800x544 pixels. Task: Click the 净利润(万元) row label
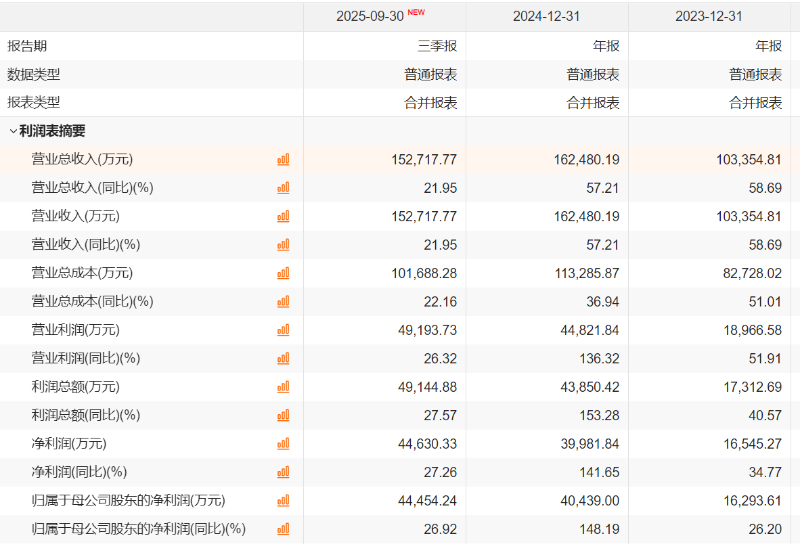point(69,443)
